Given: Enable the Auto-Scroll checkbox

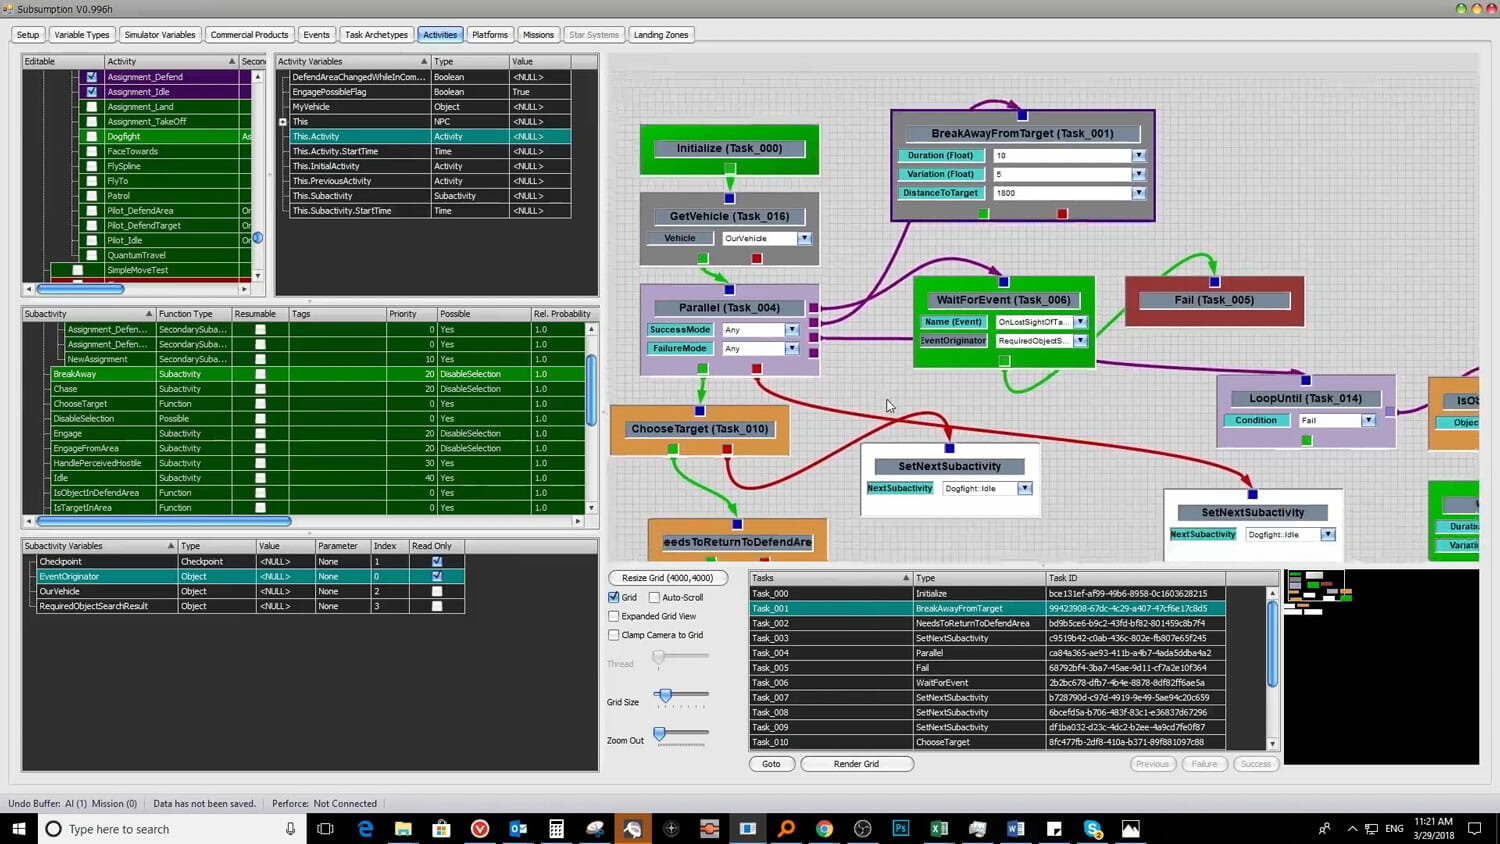Looking at the screenshot, I should click(x=654, y=597).
